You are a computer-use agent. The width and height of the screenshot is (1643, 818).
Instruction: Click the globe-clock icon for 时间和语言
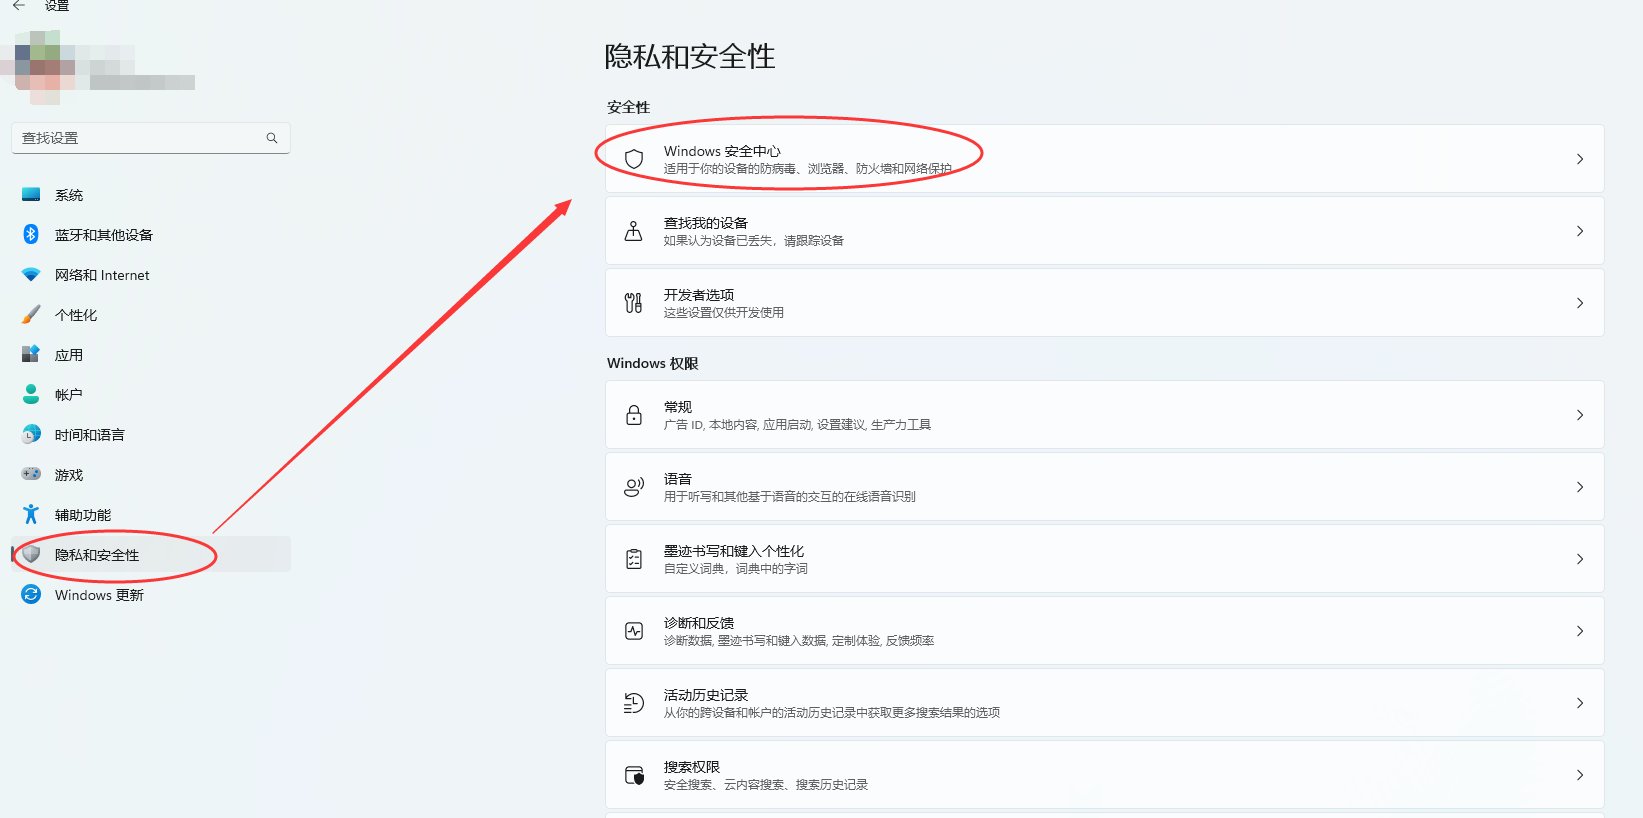coord(31,434)
